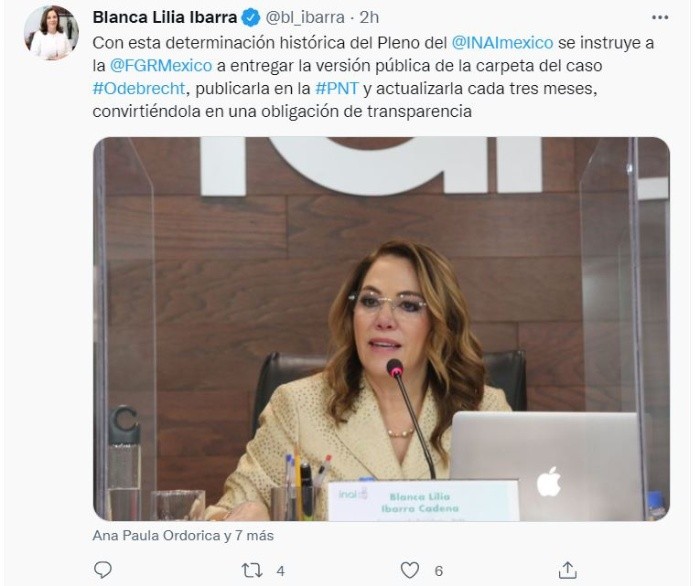The height and width of the screenshot is (586, 700).
Task: Open the share menu via upload icon
Action: coord(567,570)
